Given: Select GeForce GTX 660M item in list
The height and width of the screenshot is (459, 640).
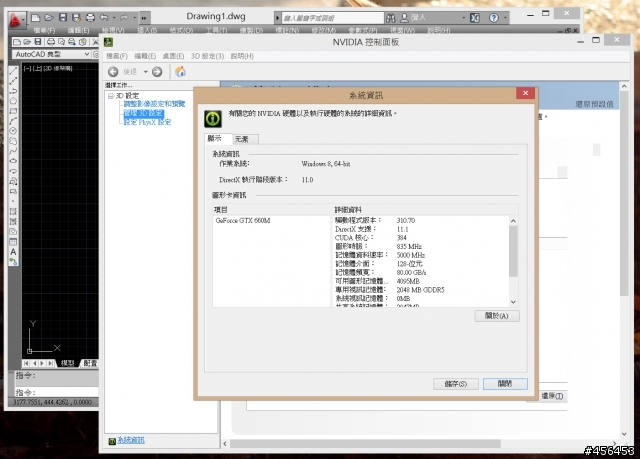Looking at the screenshot, I should (x=243, y=220).
